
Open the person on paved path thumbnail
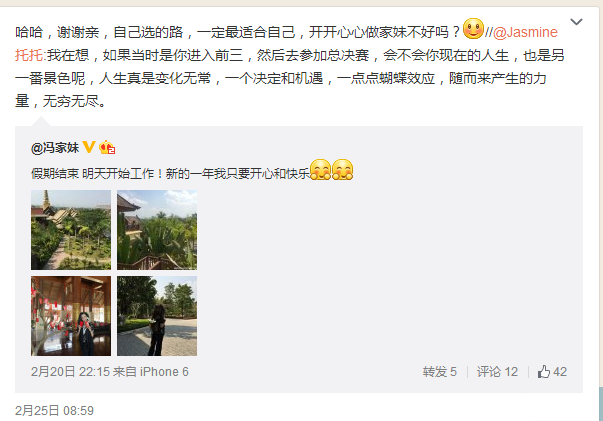(157, 316)
